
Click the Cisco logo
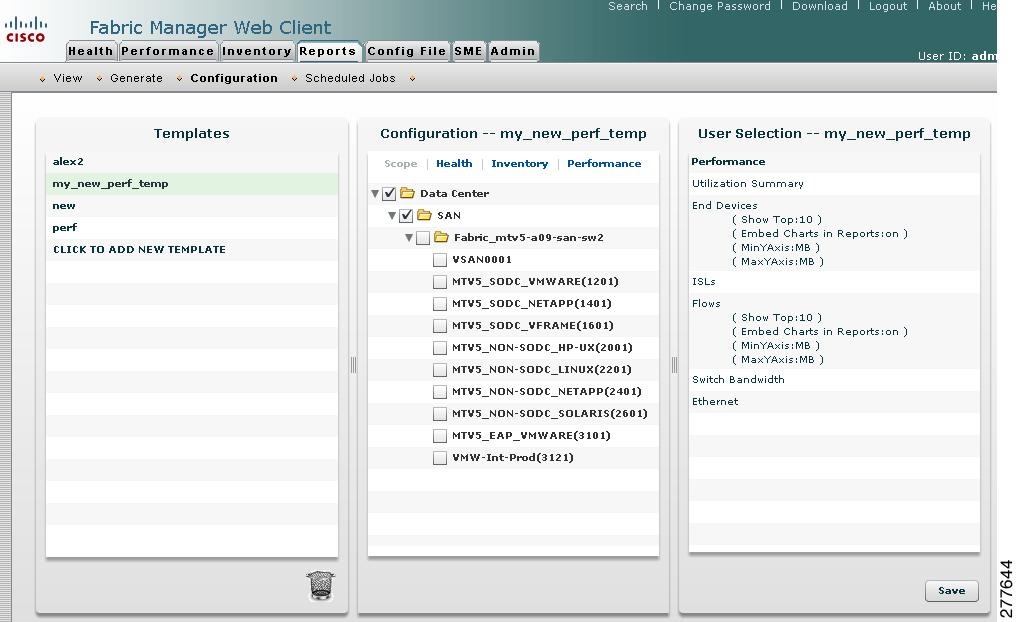click(26, 26)
